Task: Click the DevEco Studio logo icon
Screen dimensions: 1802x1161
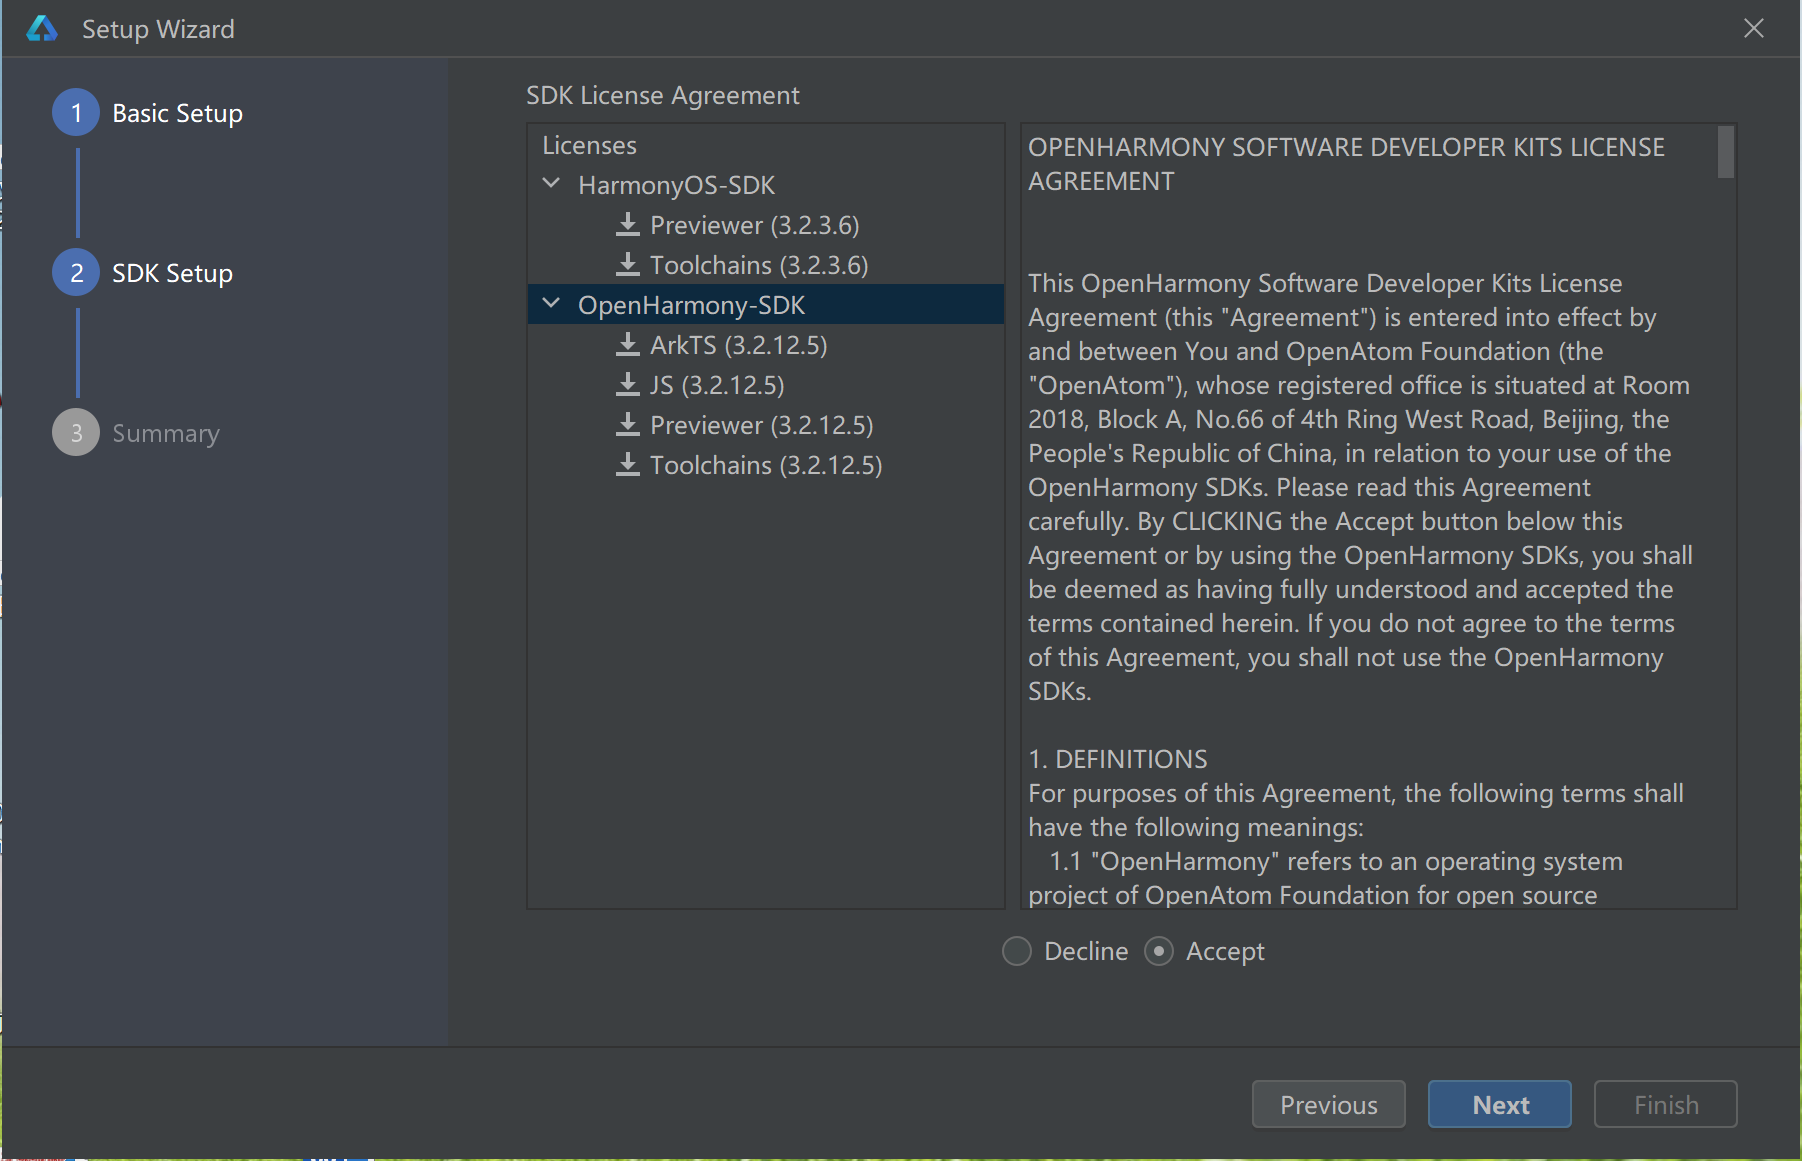Action: 42,29
